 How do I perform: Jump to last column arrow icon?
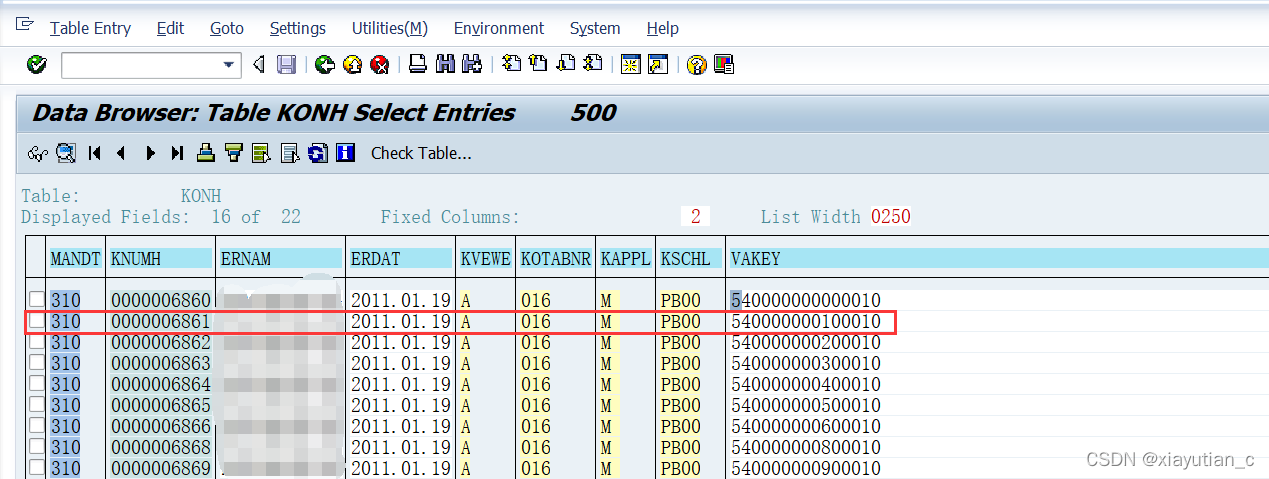pyautogui.click(x=178, y=153)
